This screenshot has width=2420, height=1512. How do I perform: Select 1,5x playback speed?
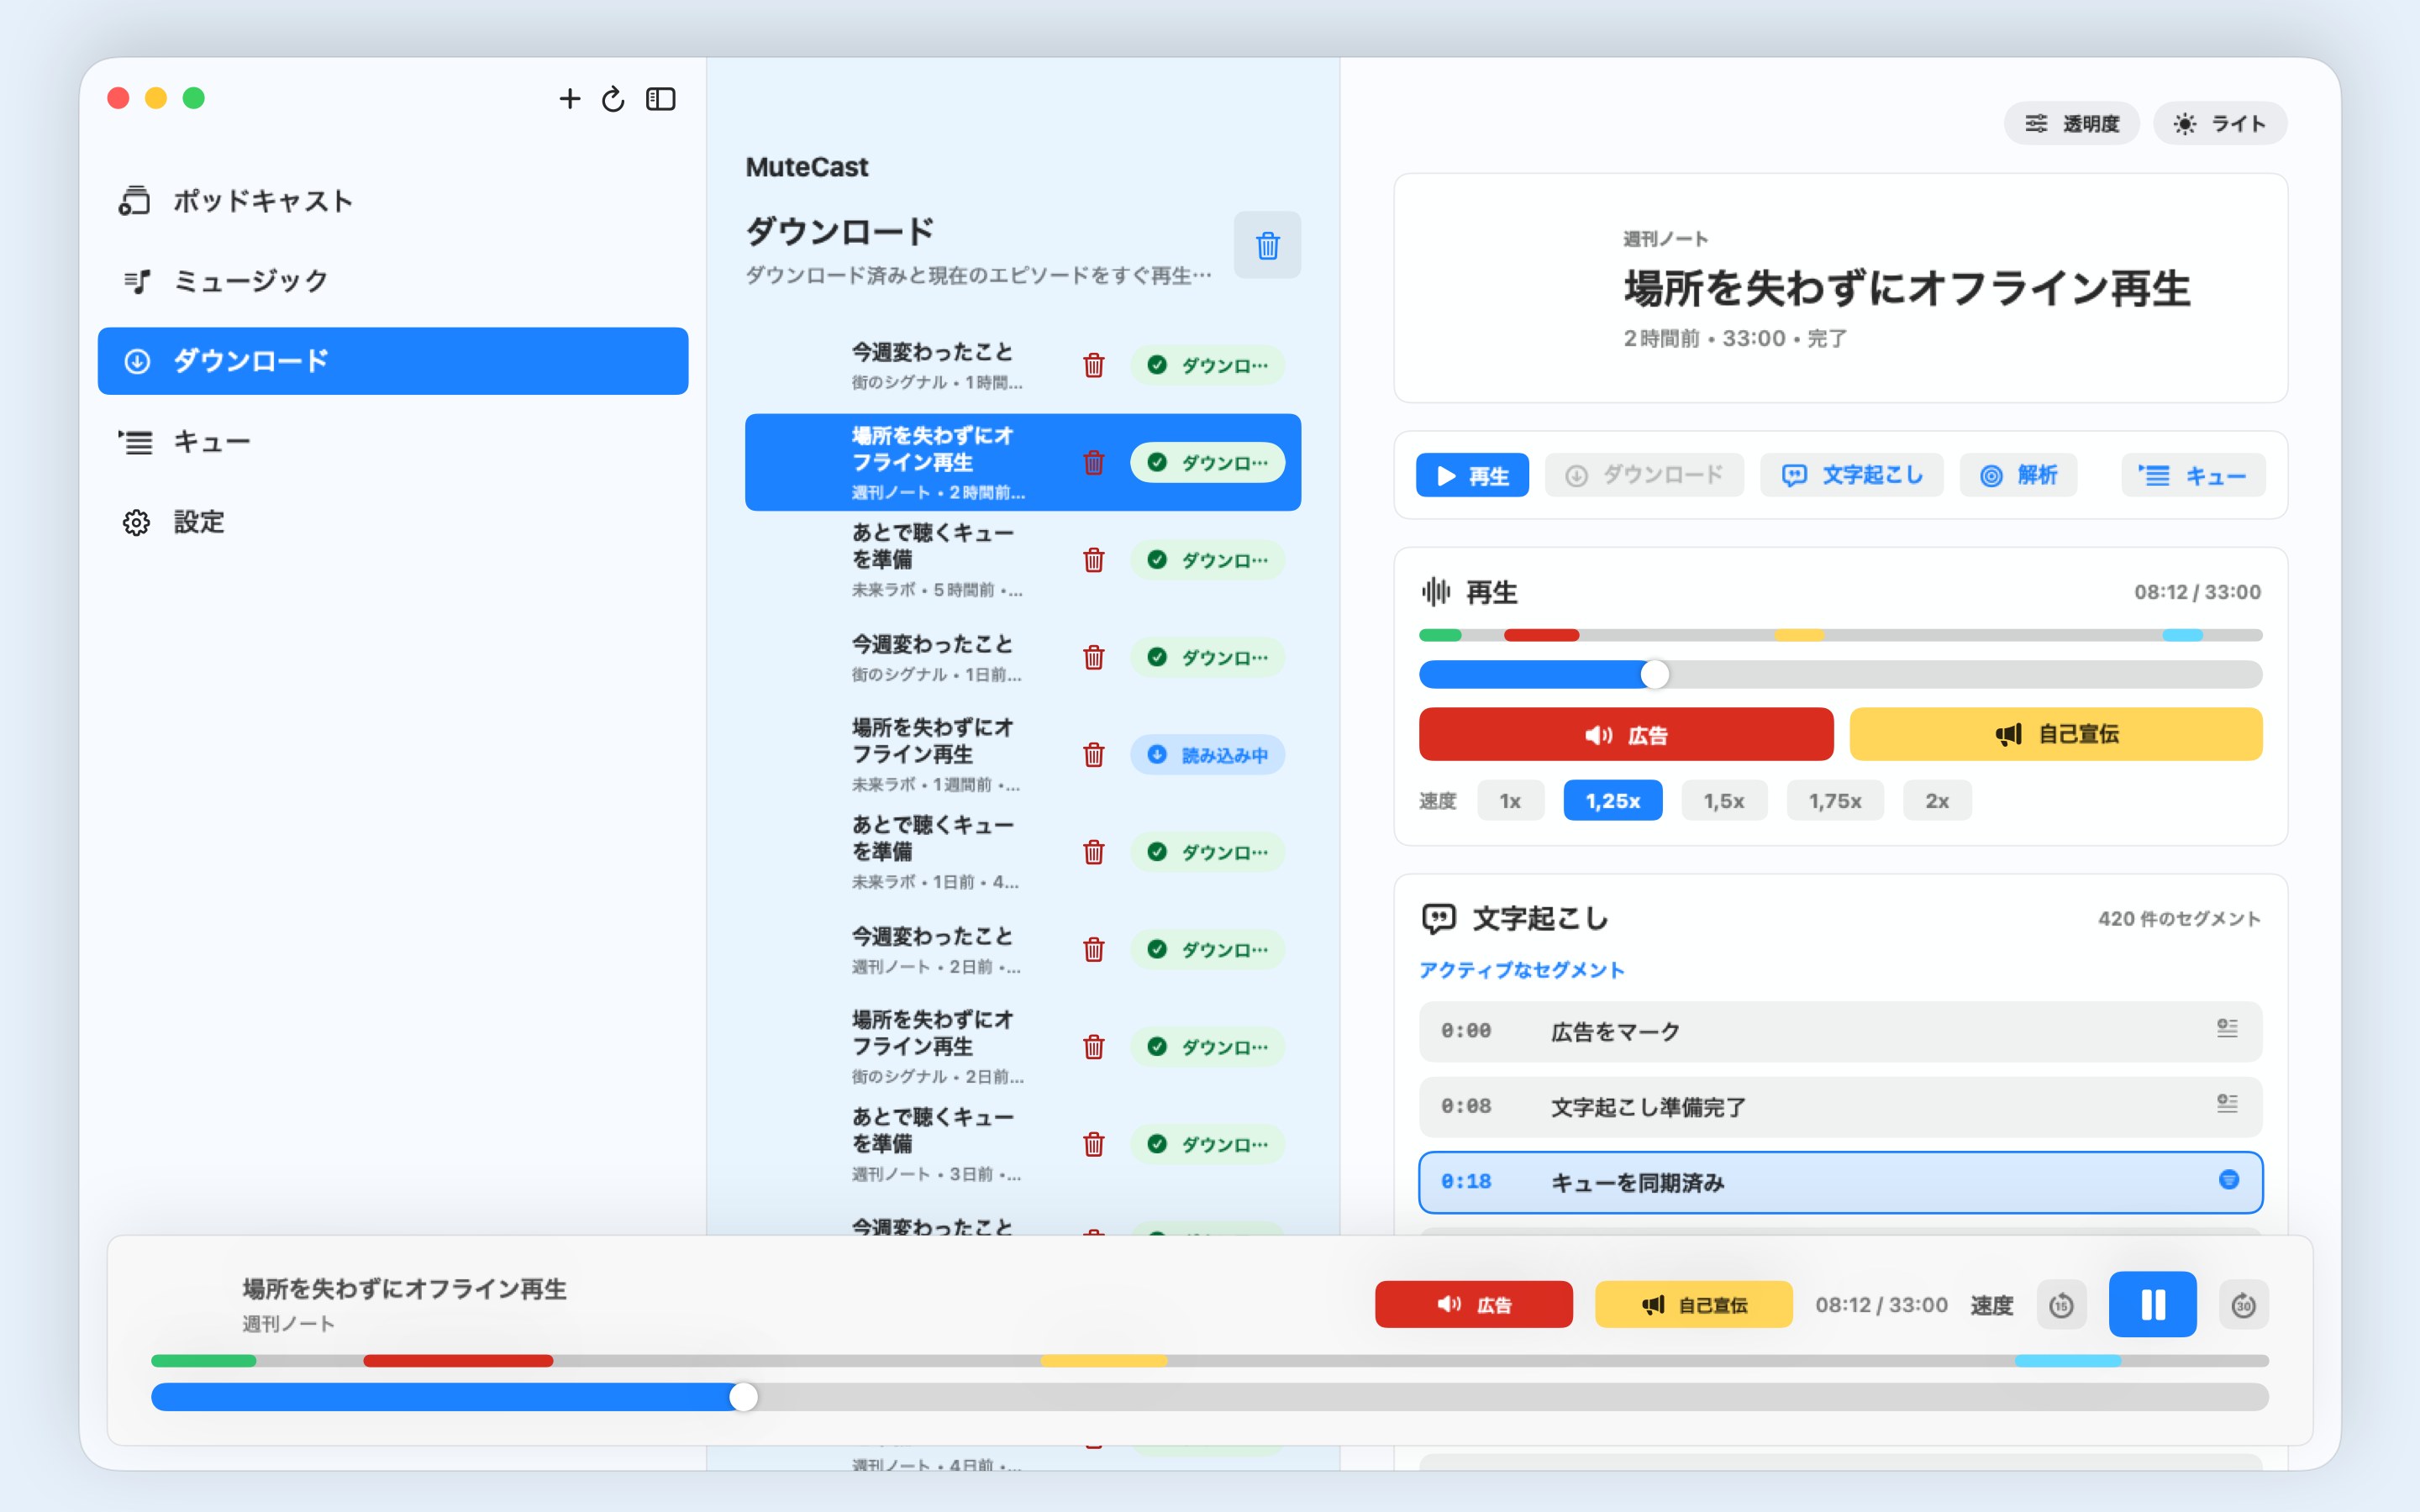(1724, 800)
